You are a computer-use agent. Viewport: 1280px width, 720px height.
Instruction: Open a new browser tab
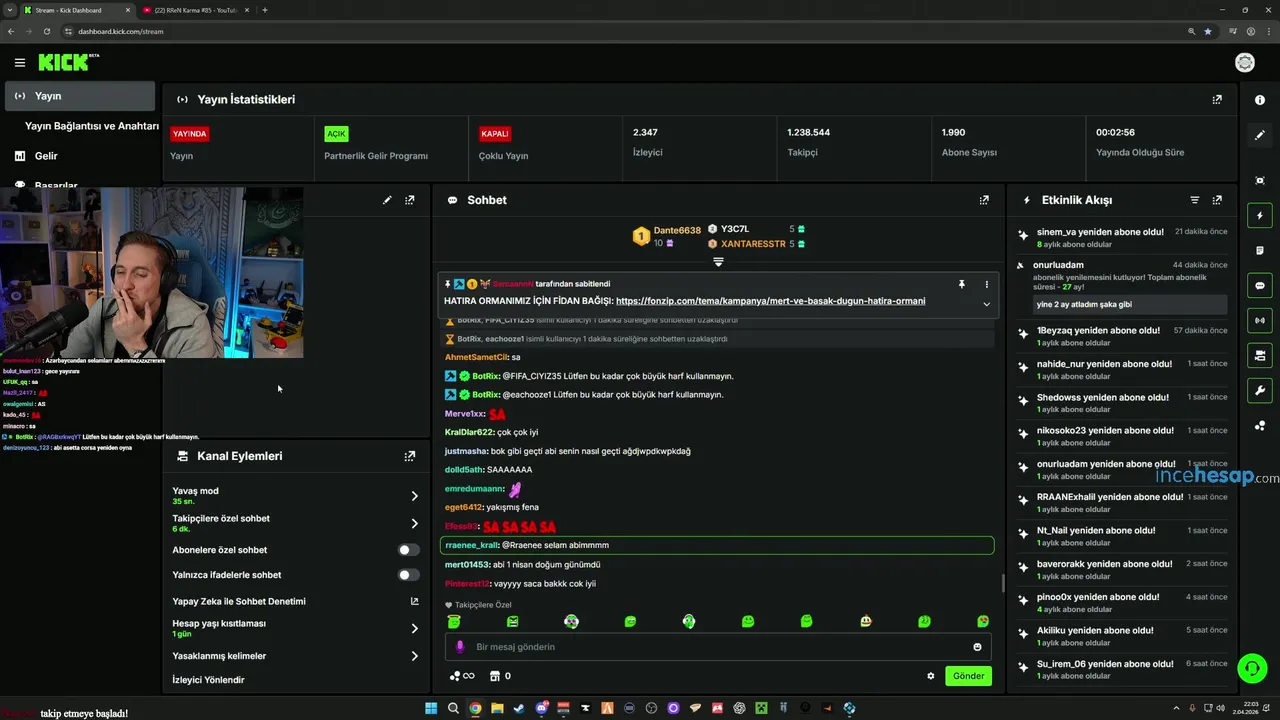pyautogui.click(x=264, y=10)
